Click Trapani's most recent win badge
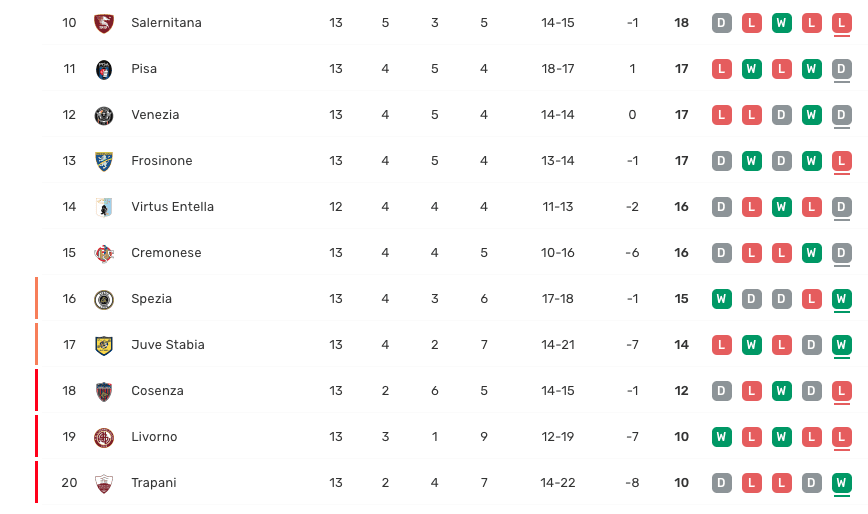 [x=842, y=483]
